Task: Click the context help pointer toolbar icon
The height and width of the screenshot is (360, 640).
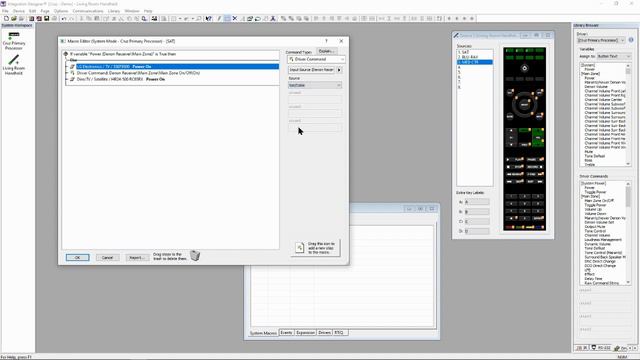Action: coord(209,18)
